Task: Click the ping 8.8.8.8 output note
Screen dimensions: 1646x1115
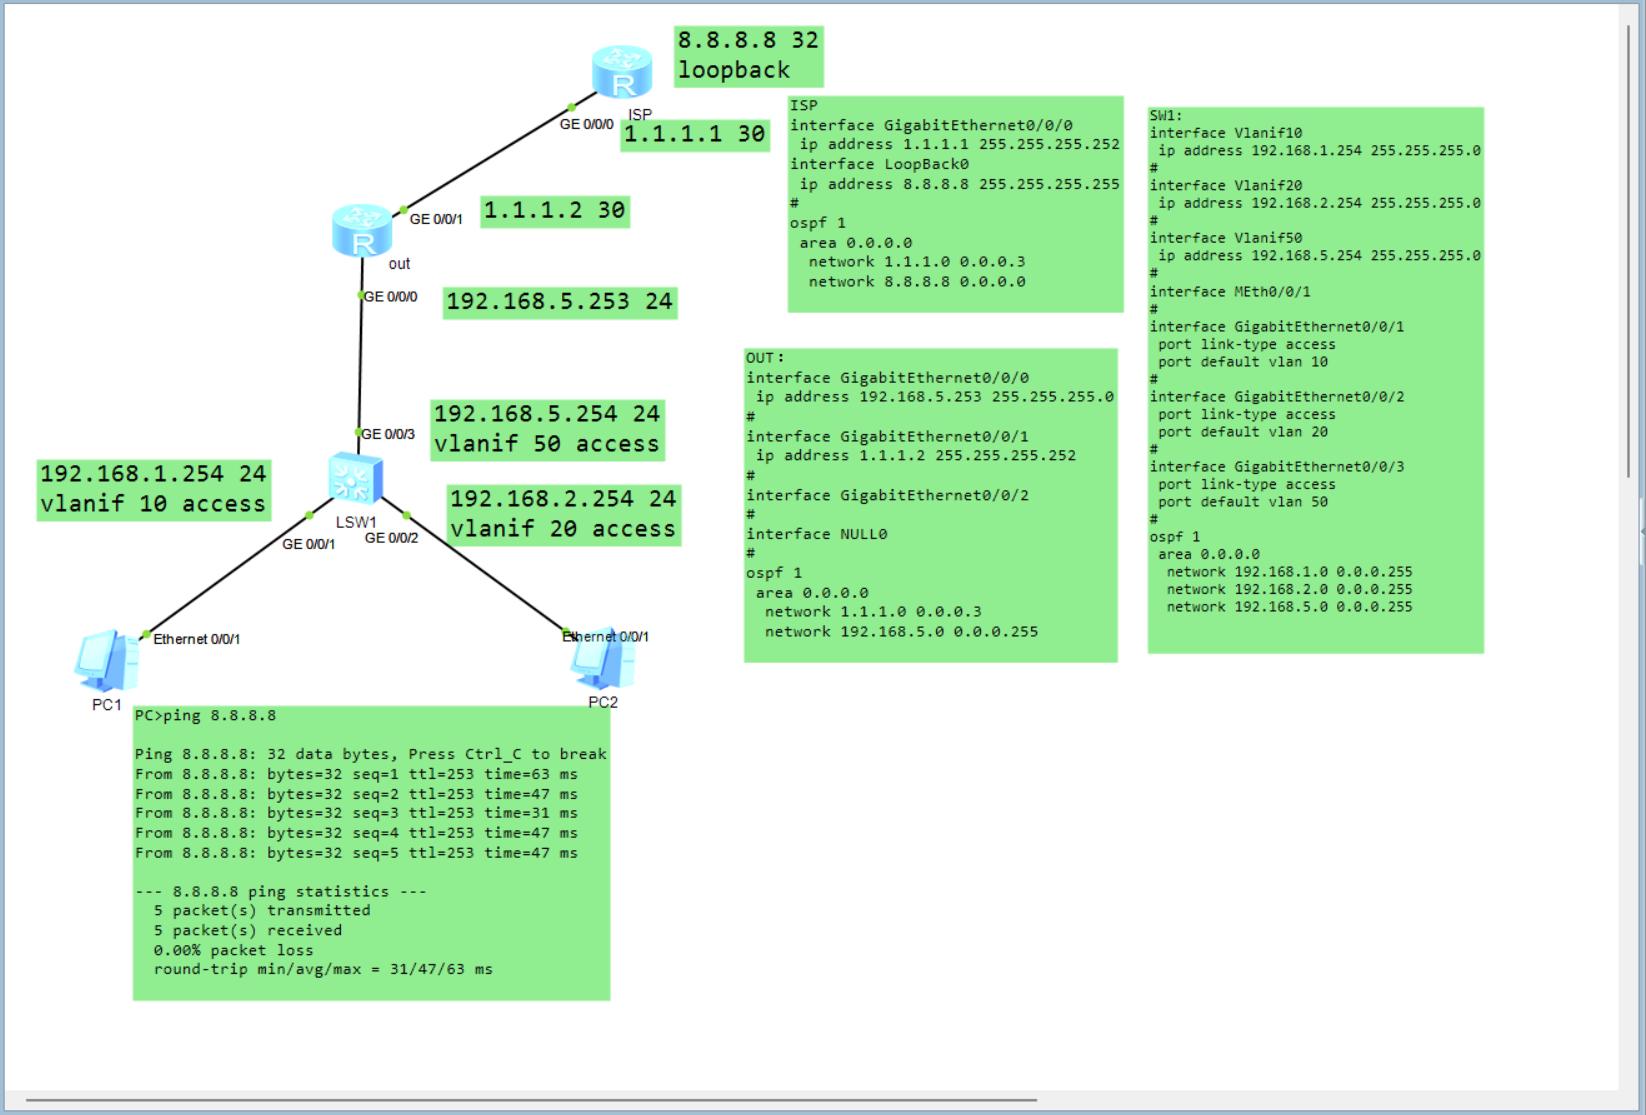Action: (x=371, y=852)
